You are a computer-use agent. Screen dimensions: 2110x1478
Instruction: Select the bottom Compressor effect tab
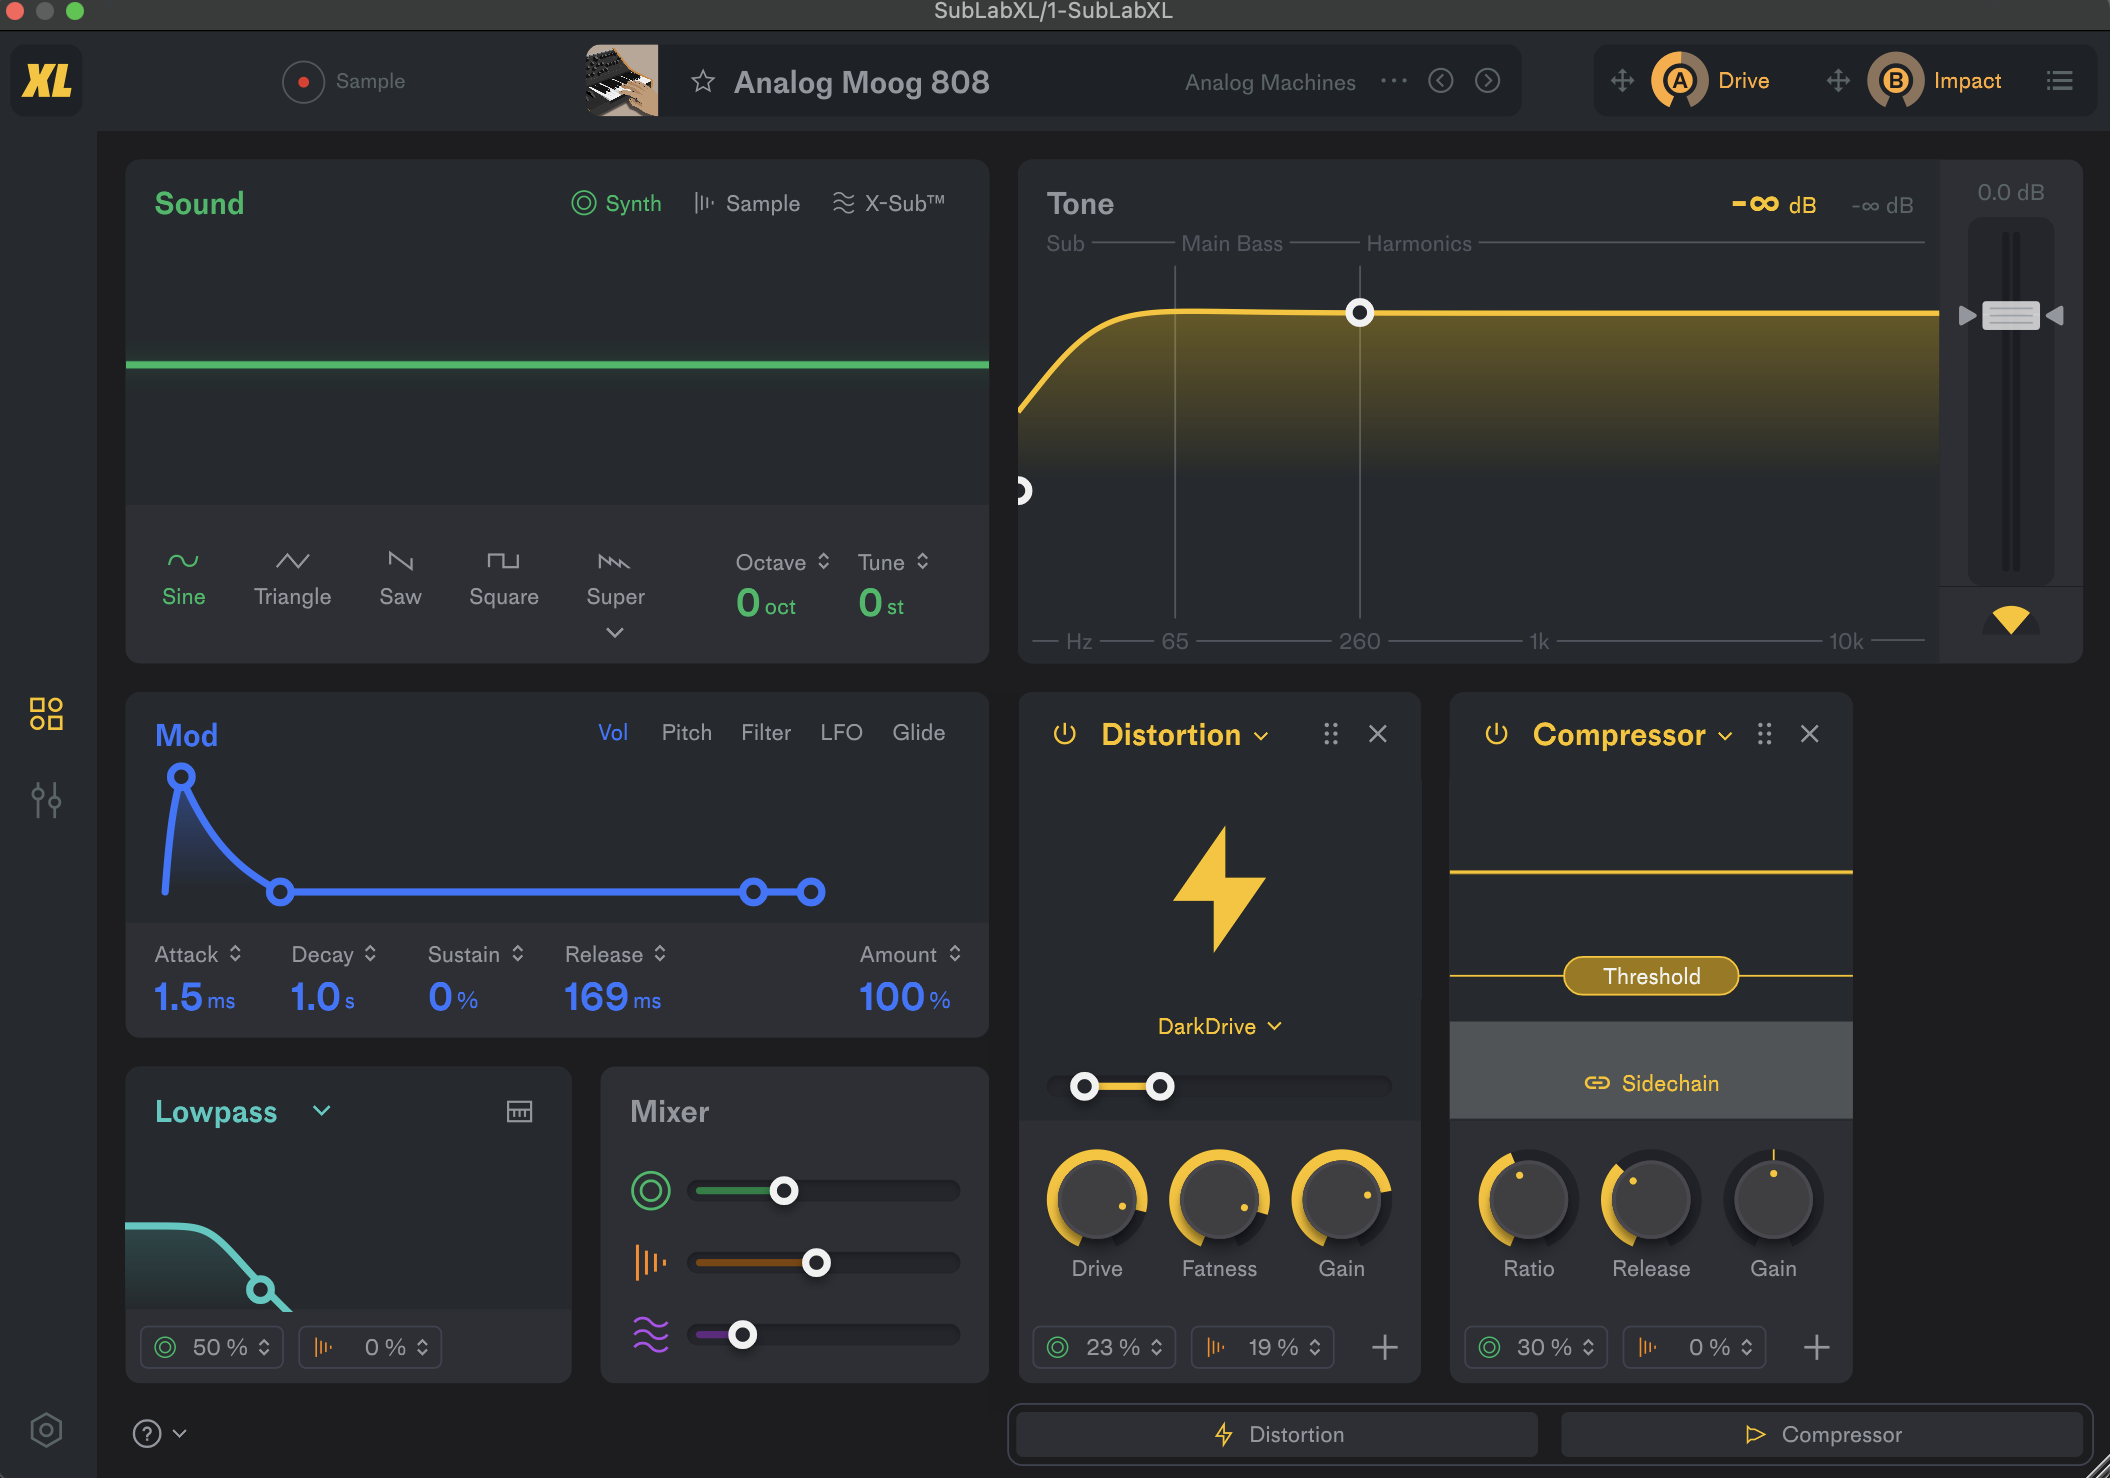click(x=1822, y=1434)
